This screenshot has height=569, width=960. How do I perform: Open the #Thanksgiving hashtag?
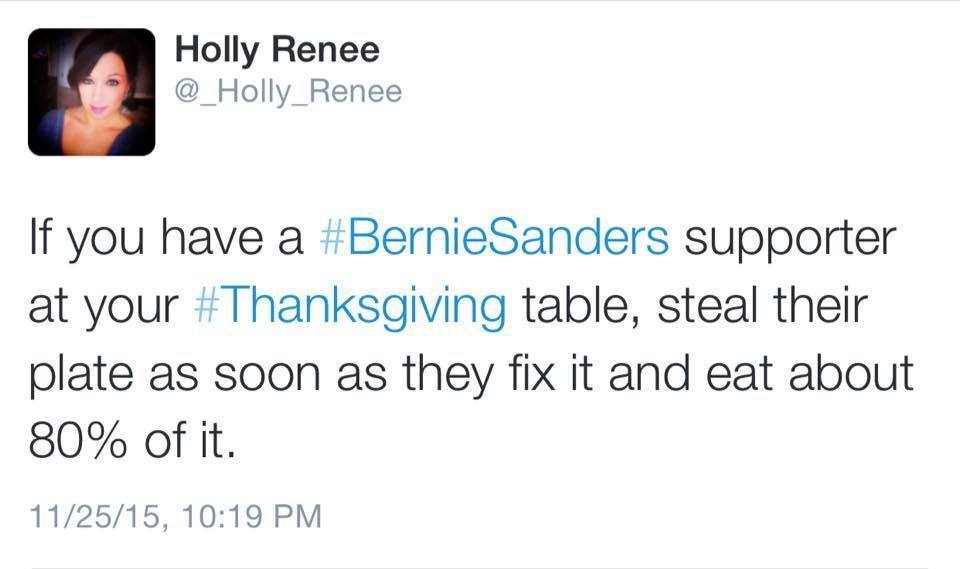tap(350, 307)
